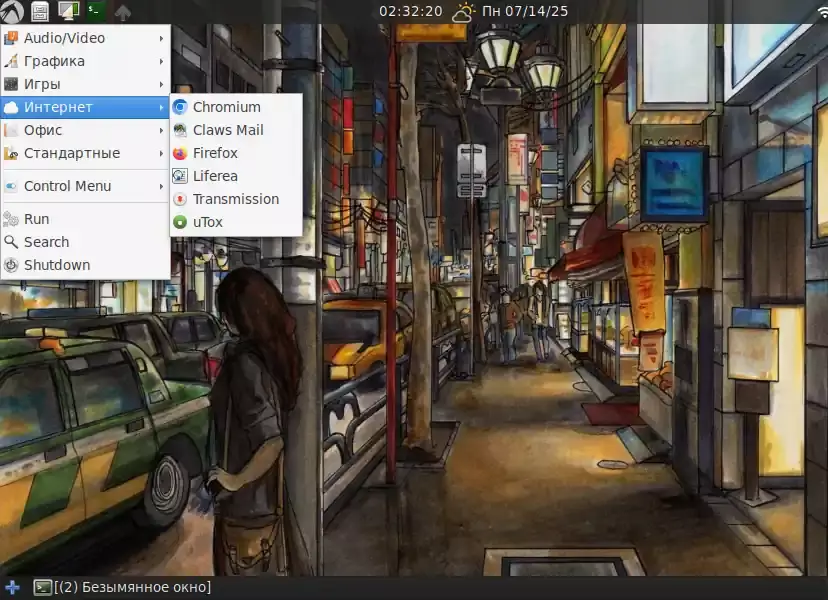Click the Игры category icon

click(11, 85)
